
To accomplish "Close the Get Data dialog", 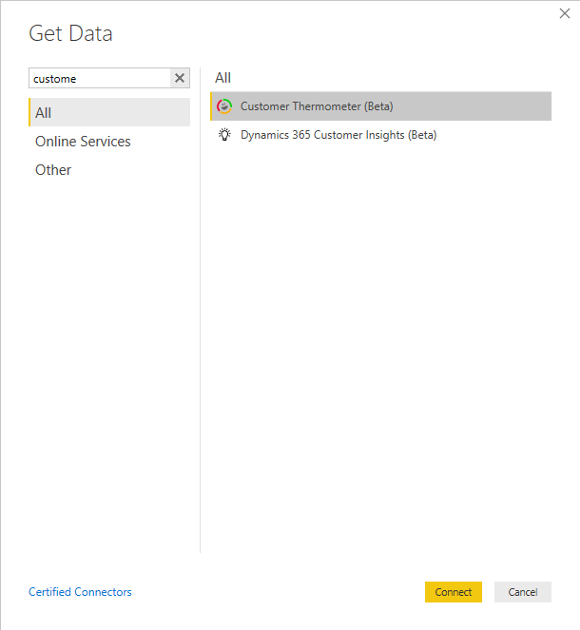I will point(565,14).
